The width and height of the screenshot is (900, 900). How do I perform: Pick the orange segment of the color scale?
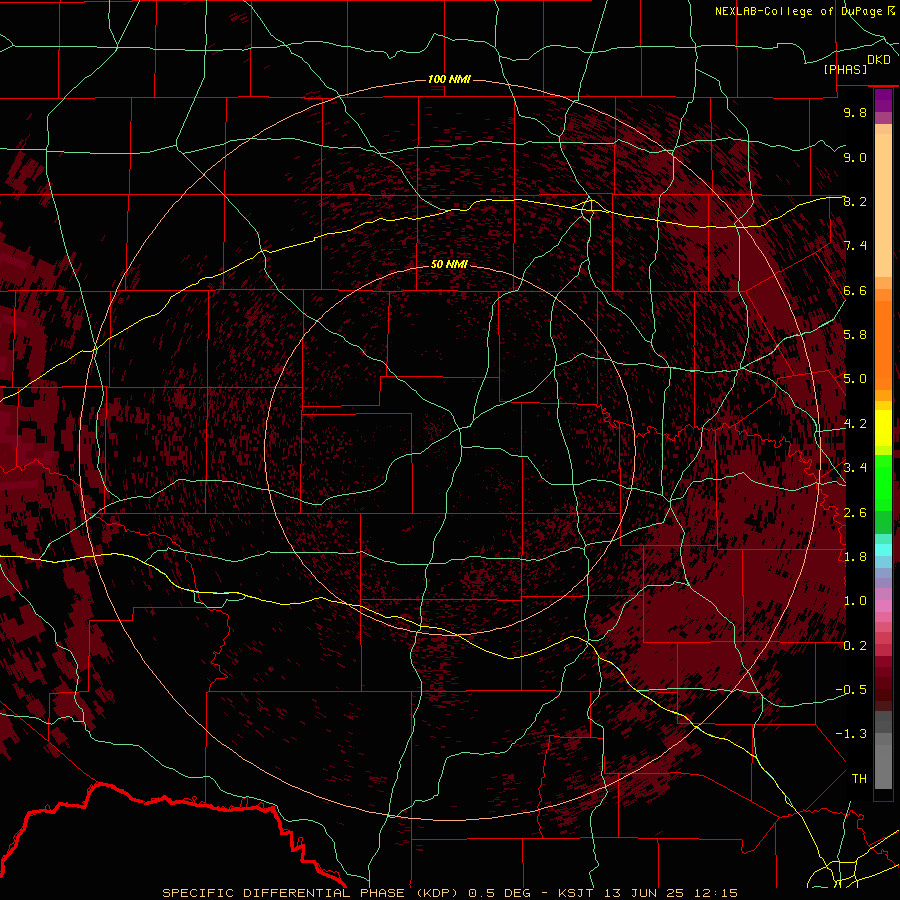(883, 344)
